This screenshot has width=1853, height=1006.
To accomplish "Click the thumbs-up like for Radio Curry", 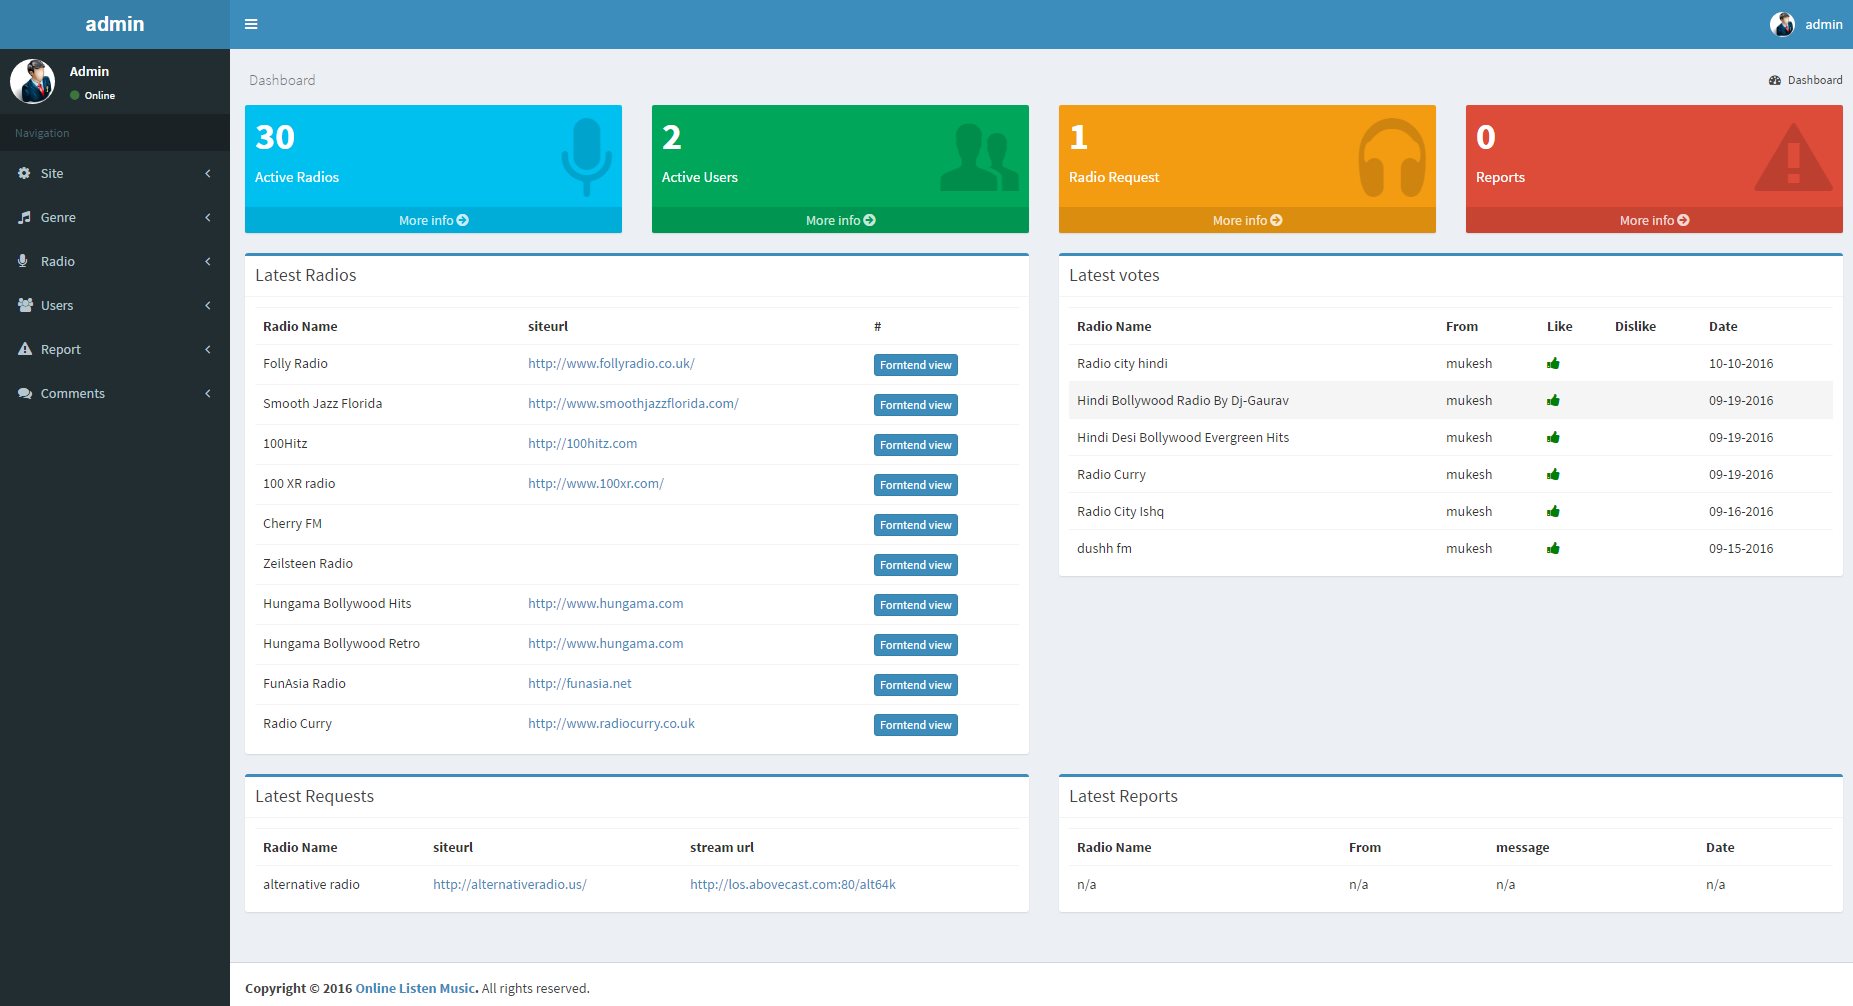I will 1554,474.
